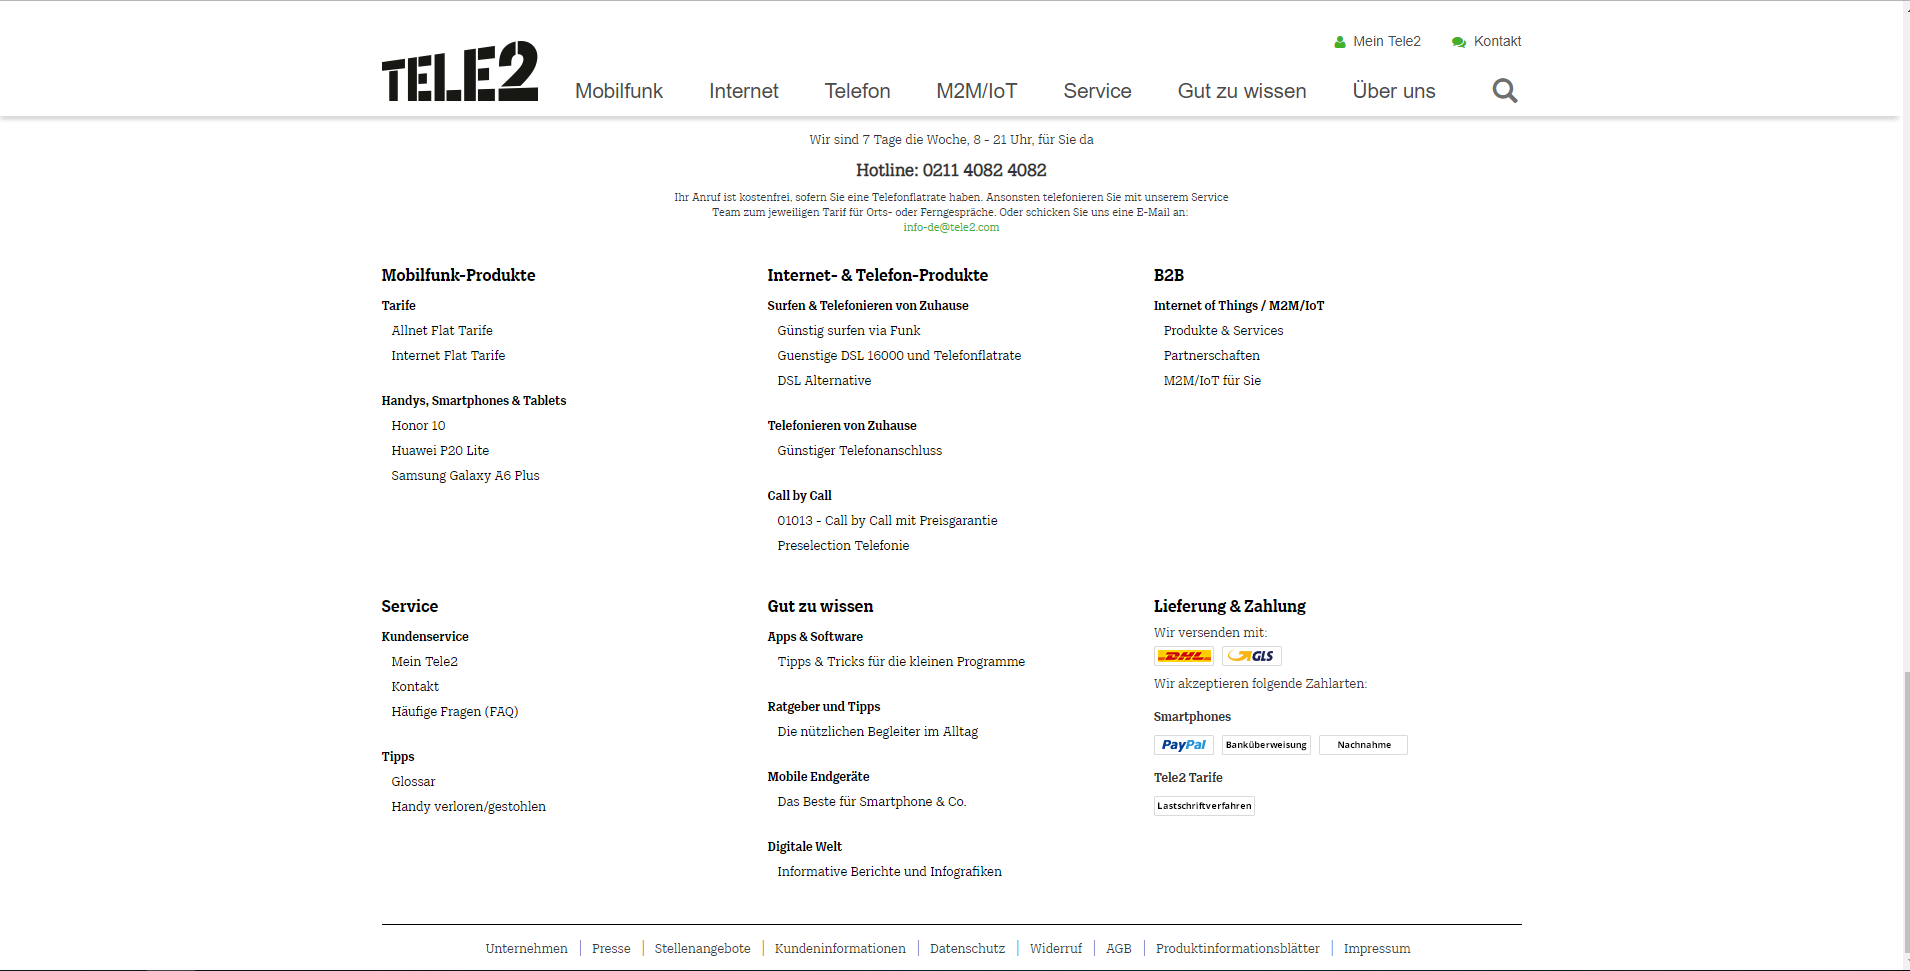1910x971 pixels.
Task: Click the Banküberweisung payment badge
Action: [x=1266, y=745]
